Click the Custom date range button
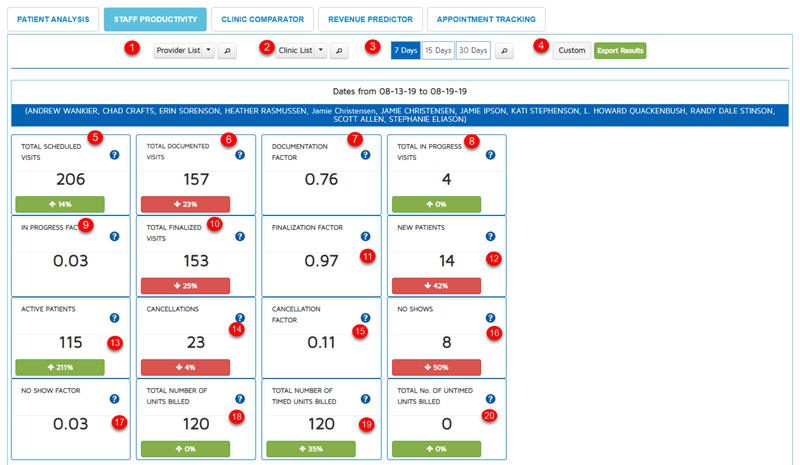The width and height of the screenshot is (800, 465). 572,50
